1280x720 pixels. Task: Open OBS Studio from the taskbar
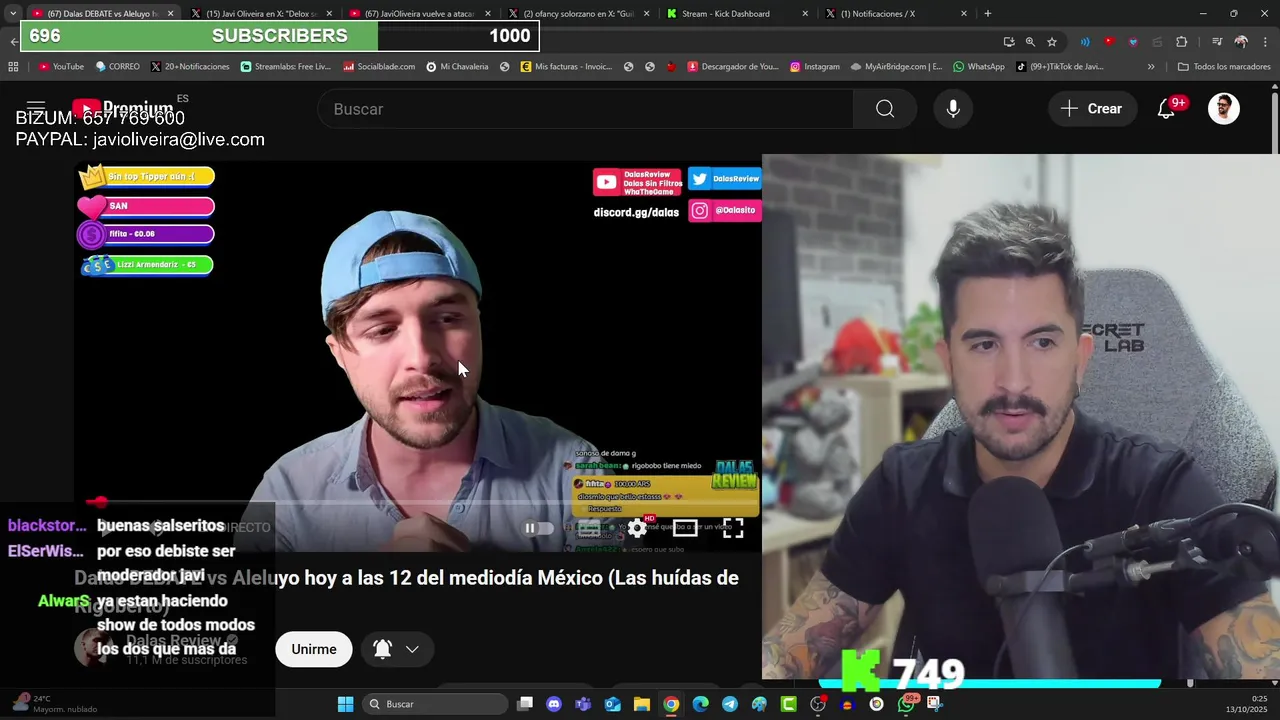pos(818,704)
